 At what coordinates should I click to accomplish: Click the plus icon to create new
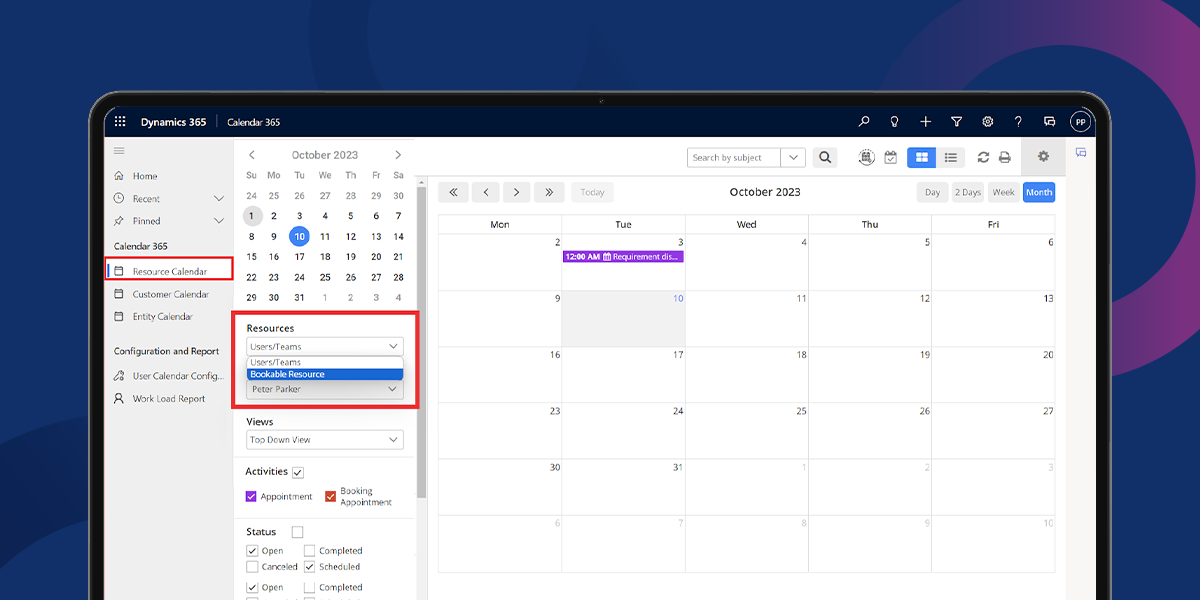coord(926,122)
